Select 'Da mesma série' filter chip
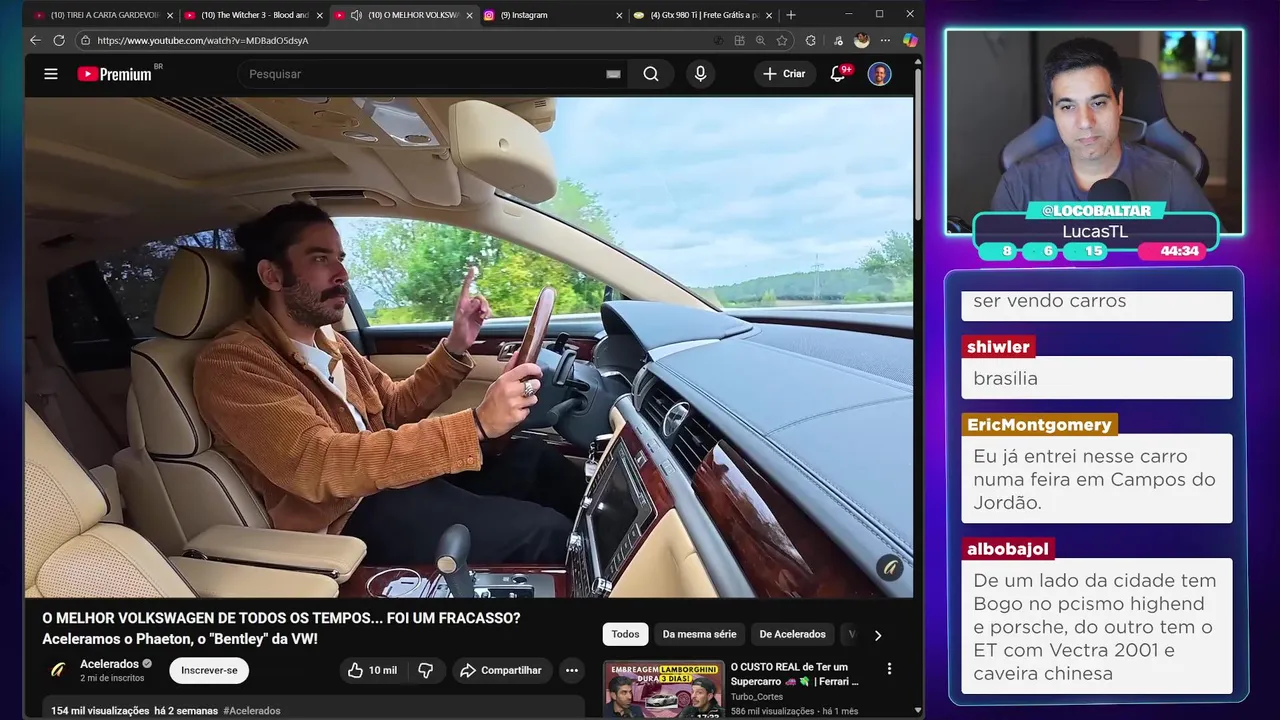This screenshot has width=1280, height=720. (699, 634)
